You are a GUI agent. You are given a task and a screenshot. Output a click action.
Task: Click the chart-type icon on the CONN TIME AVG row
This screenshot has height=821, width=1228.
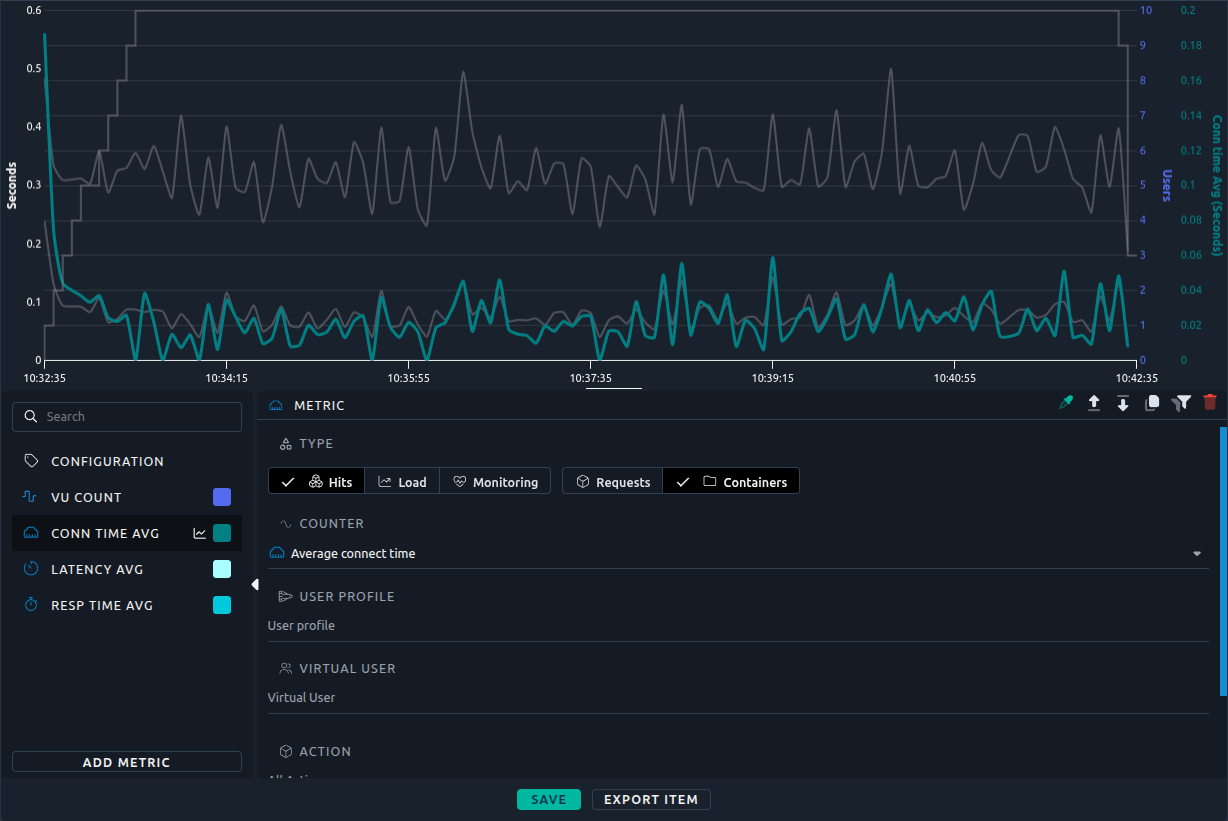[200, 533]
